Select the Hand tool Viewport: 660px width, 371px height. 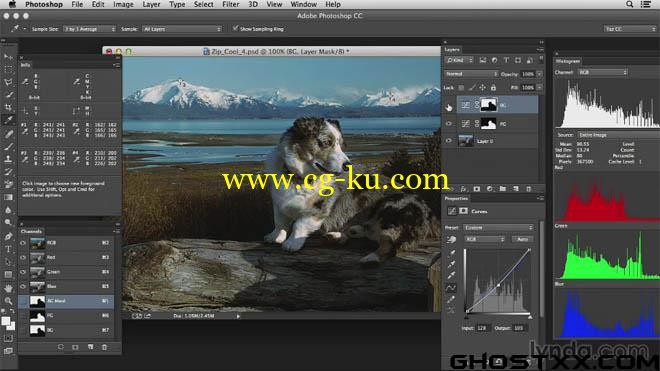click(8, 288)
